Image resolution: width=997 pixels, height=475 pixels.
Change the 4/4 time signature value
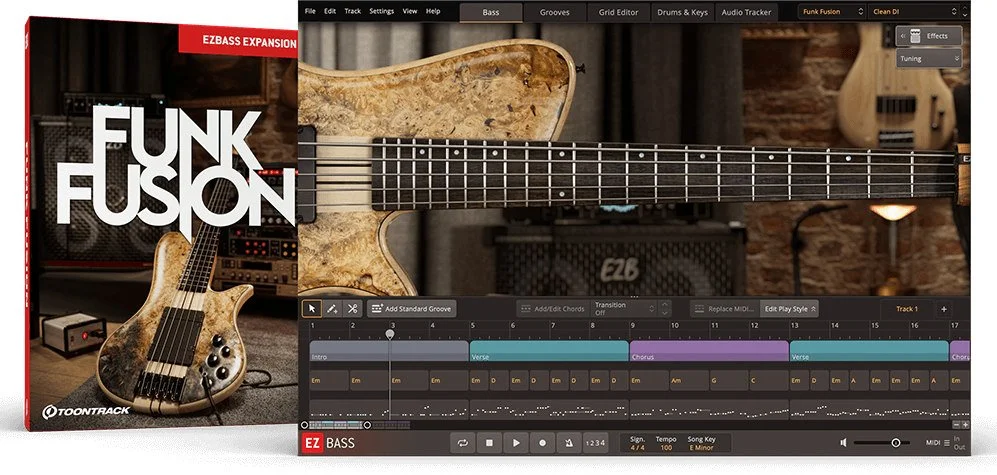[x=637, y=448]
